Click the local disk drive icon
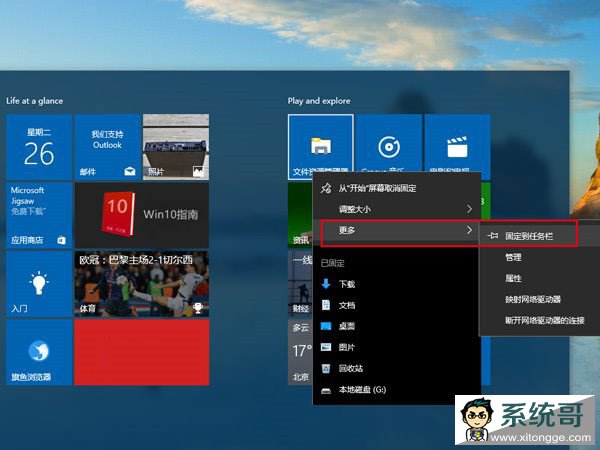Image resolution: width=600 pixels, height=450 pixels. click(x=326, y=390)
